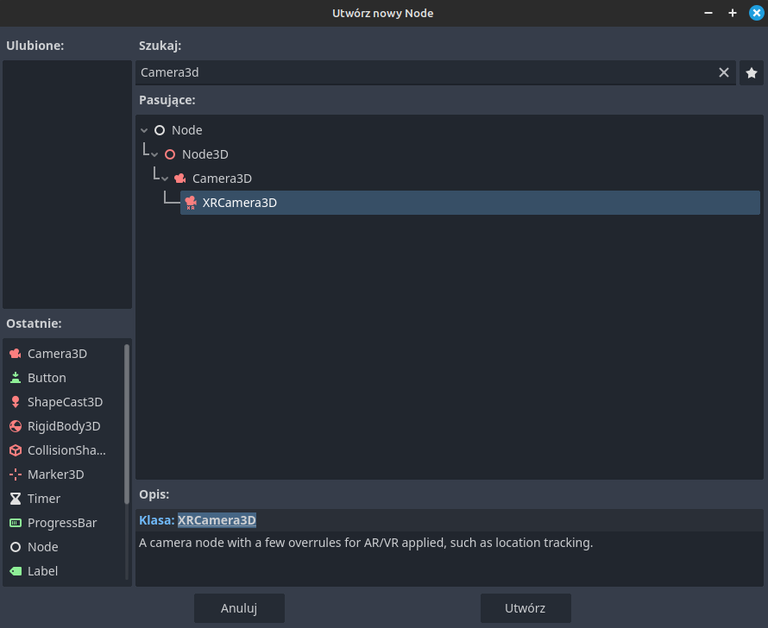
Task: Click the Anuluj button
Action: click(x=239, y=608)
